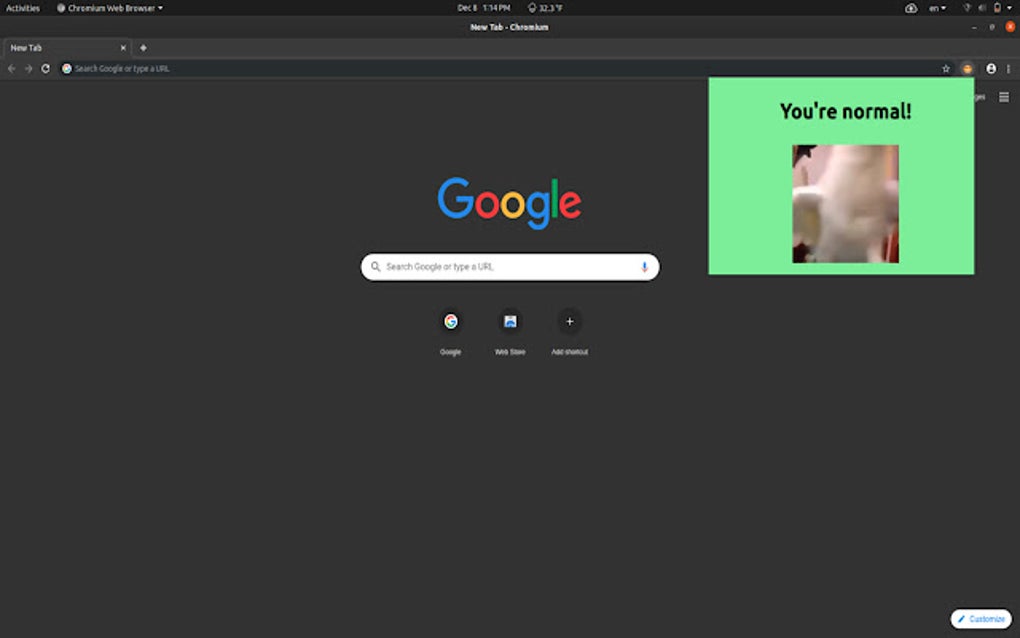
Task: Open the Chromium profile avatar icon
Action: (989, 68)
